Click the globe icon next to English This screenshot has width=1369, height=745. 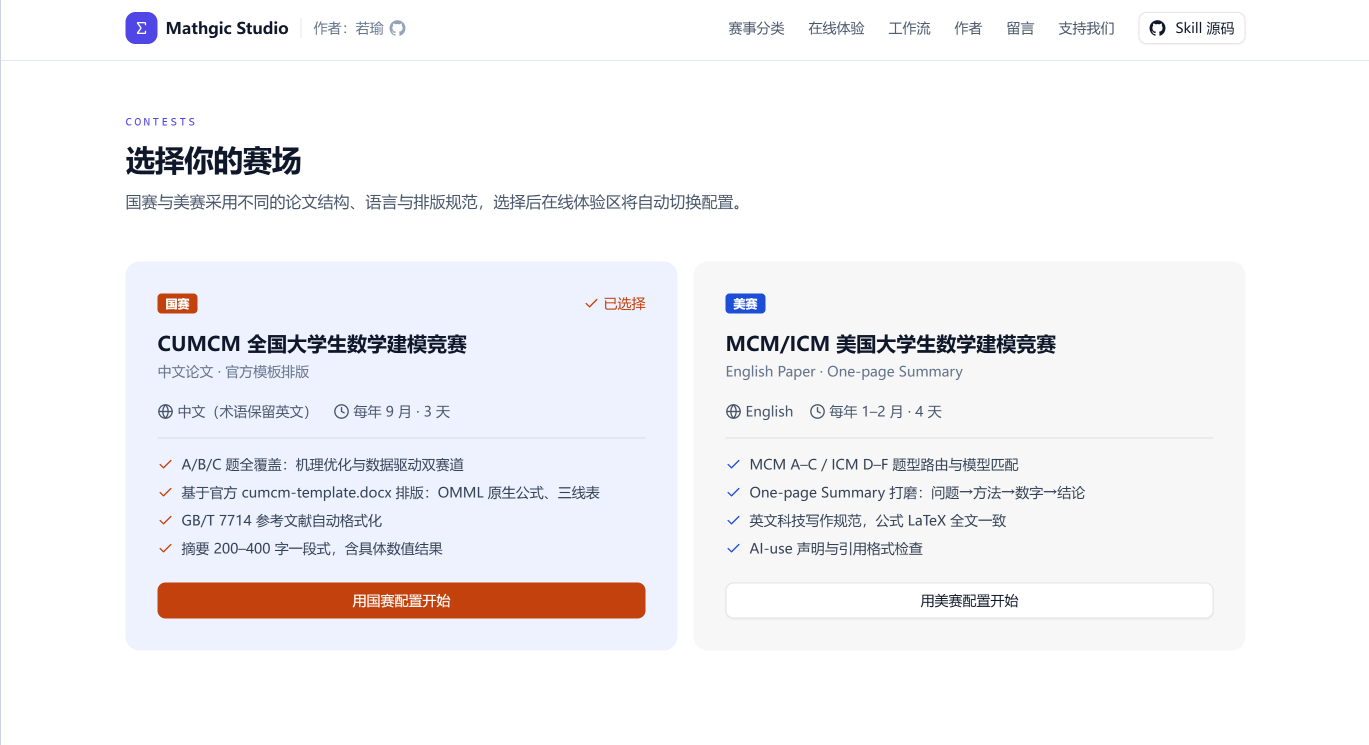coord(733,411)
